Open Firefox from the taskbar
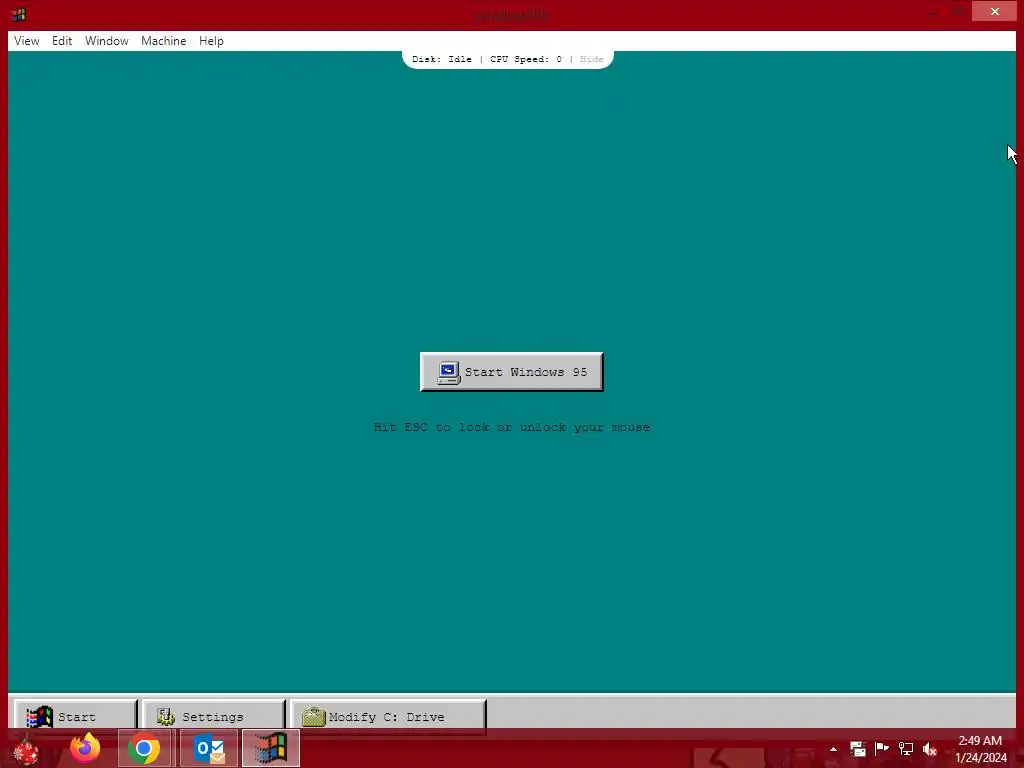 pyautogui.click(x=85, y=748)
